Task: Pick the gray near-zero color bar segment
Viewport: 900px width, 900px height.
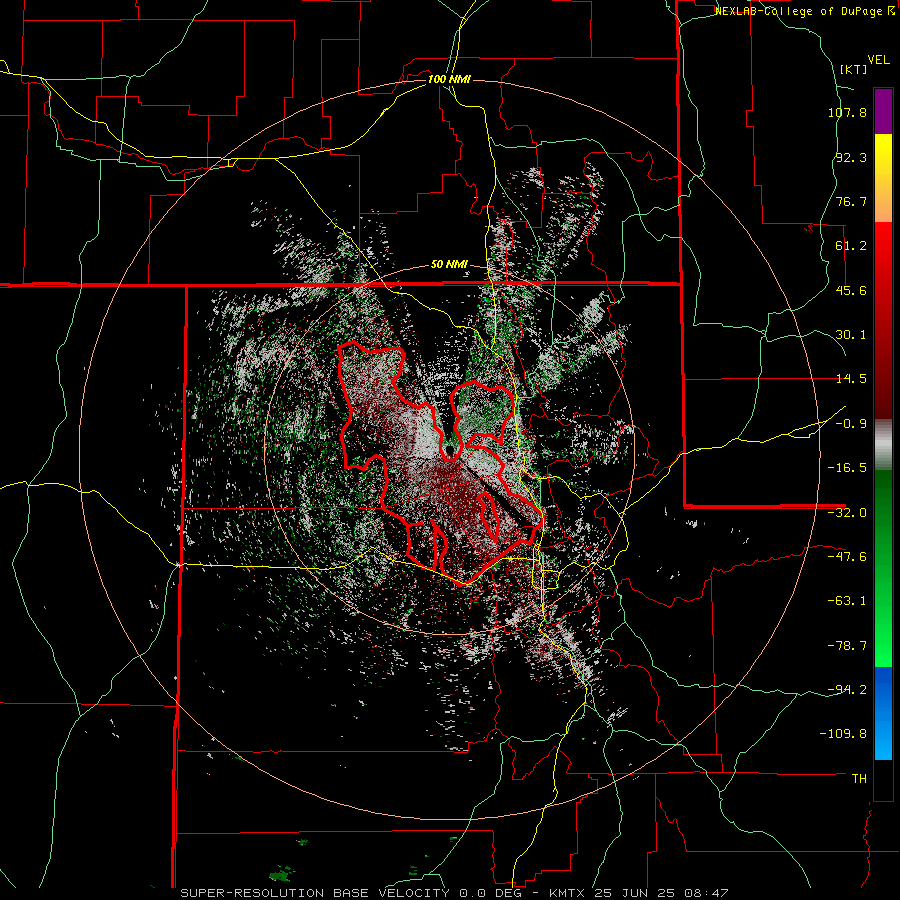Action: [x=883, y=445]
